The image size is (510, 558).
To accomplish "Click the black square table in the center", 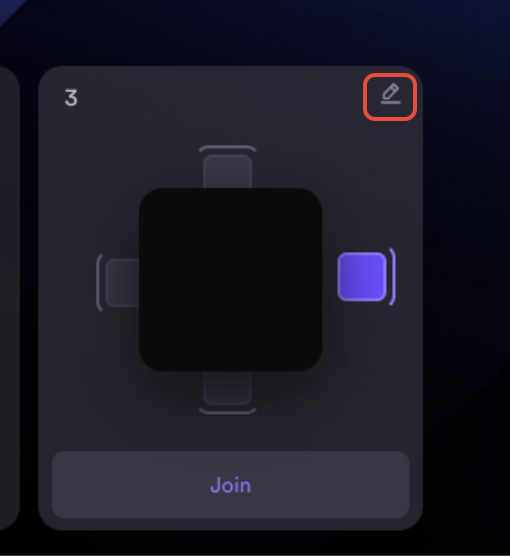I will coord(231,280).
